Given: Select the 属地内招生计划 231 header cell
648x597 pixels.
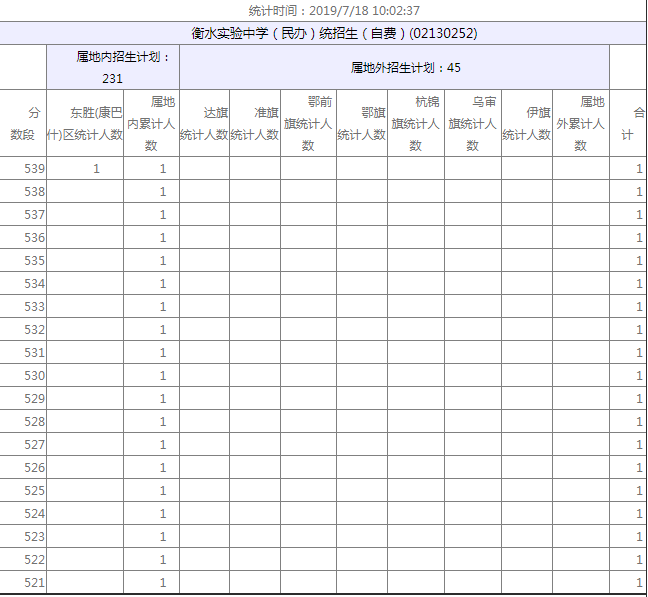Looking at the screenshot, I should tap(112, 67).
